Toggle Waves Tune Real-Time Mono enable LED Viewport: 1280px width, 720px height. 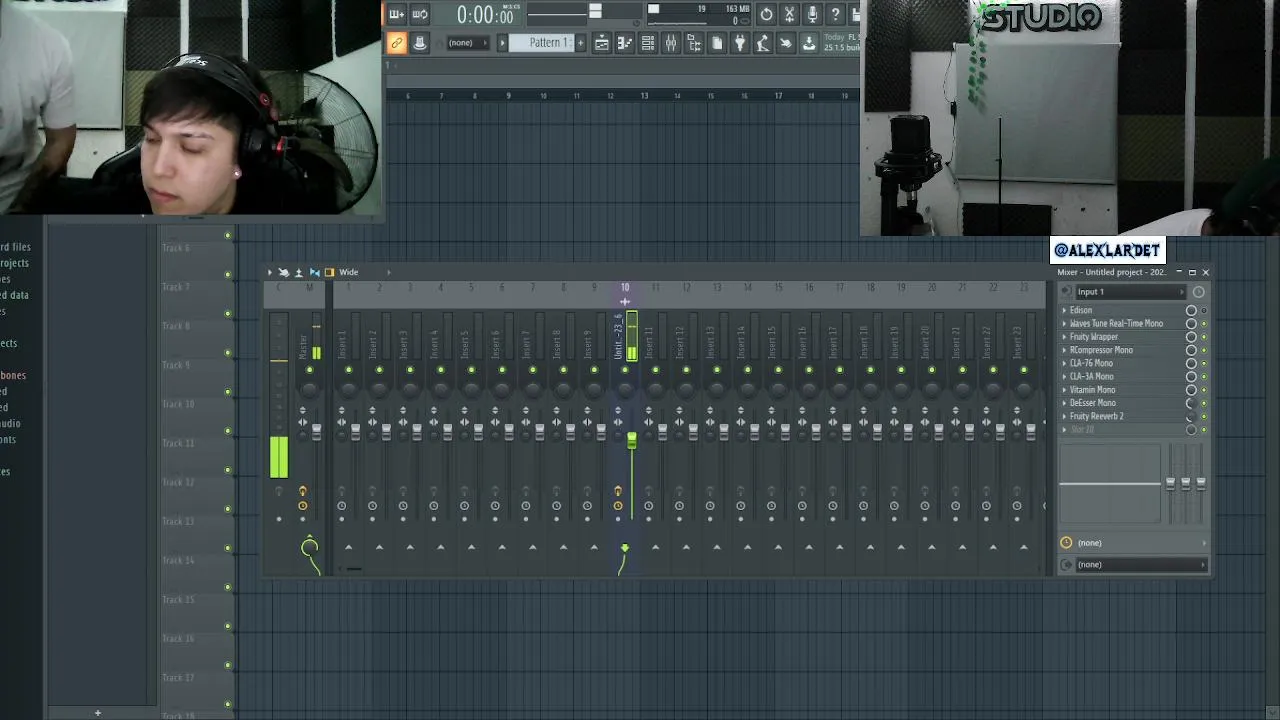1203,324
